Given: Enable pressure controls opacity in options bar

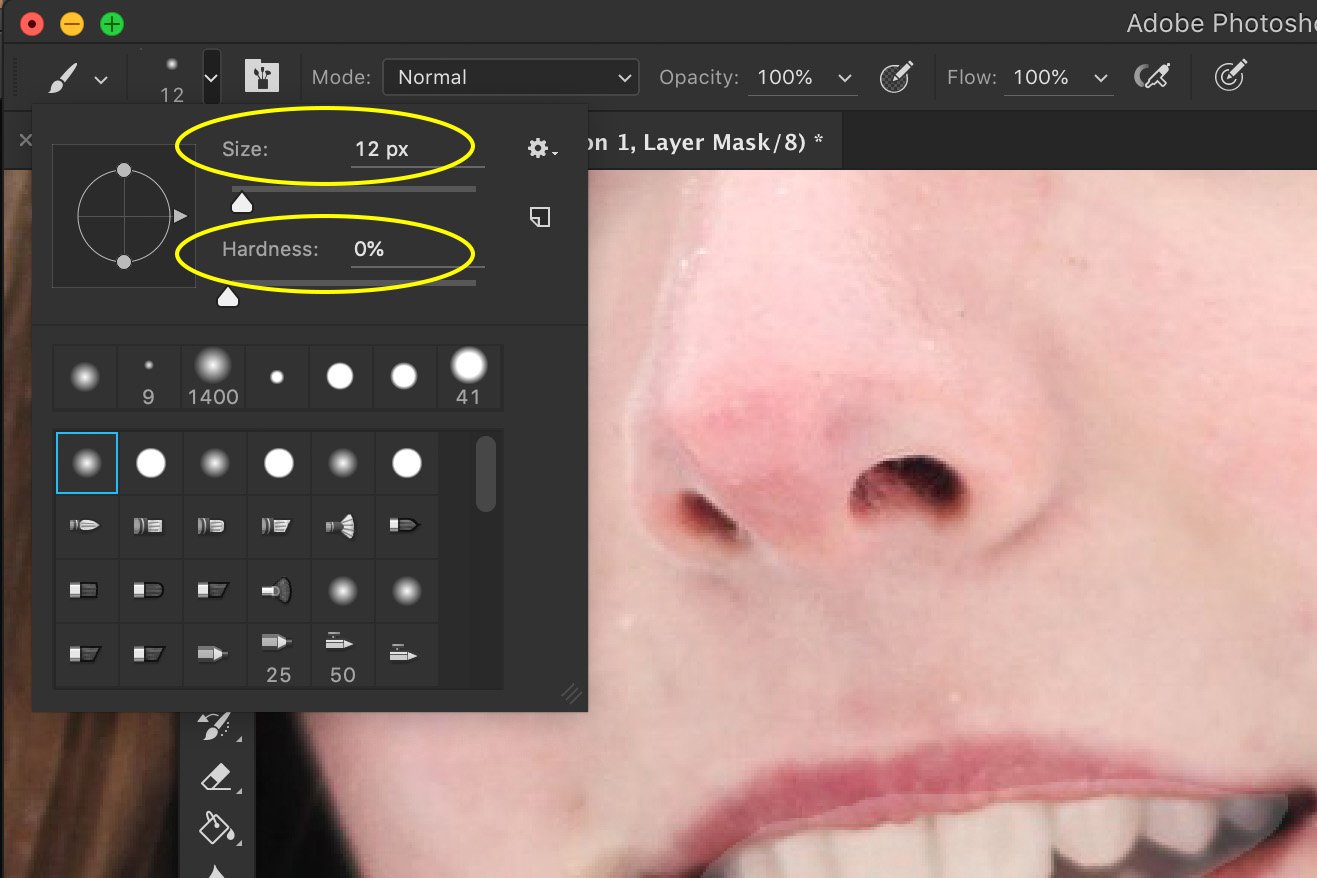Looking at the screenshot, I should click(897, 77).
